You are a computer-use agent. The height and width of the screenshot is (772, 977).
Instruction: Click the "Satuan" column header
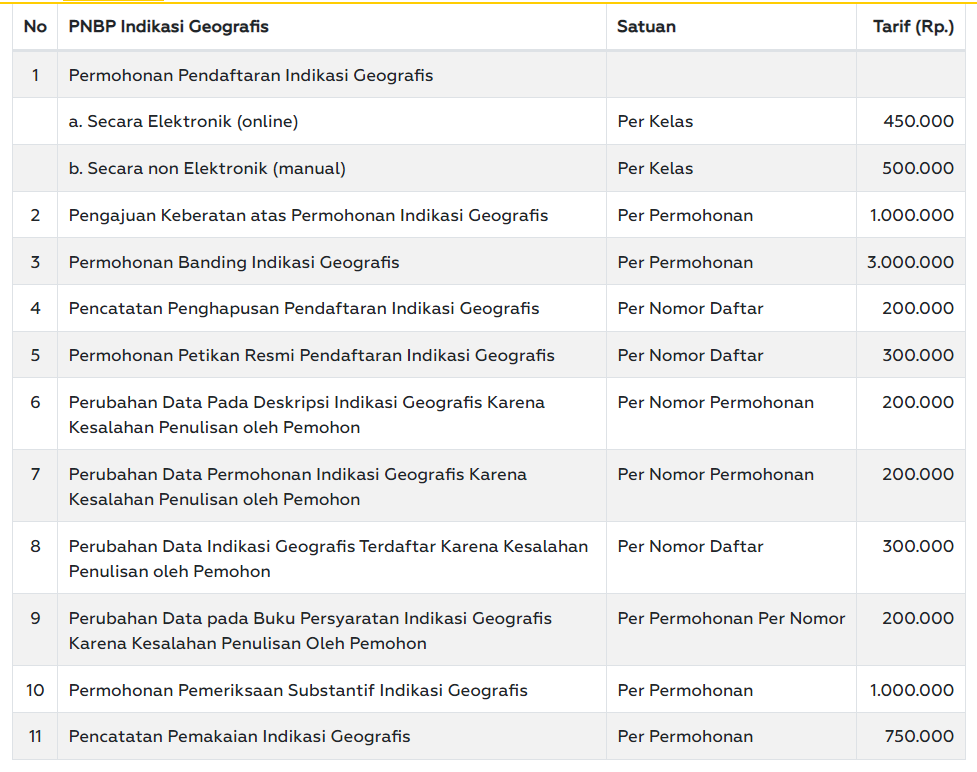pyautogui.click(x=646, y=27)
